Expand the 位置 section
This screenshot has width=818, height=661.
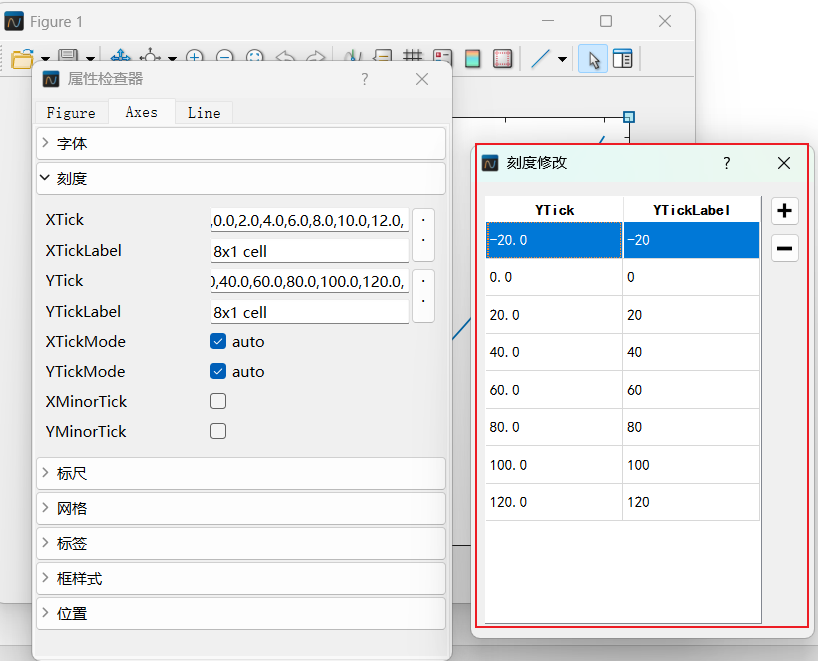(240, 614)
